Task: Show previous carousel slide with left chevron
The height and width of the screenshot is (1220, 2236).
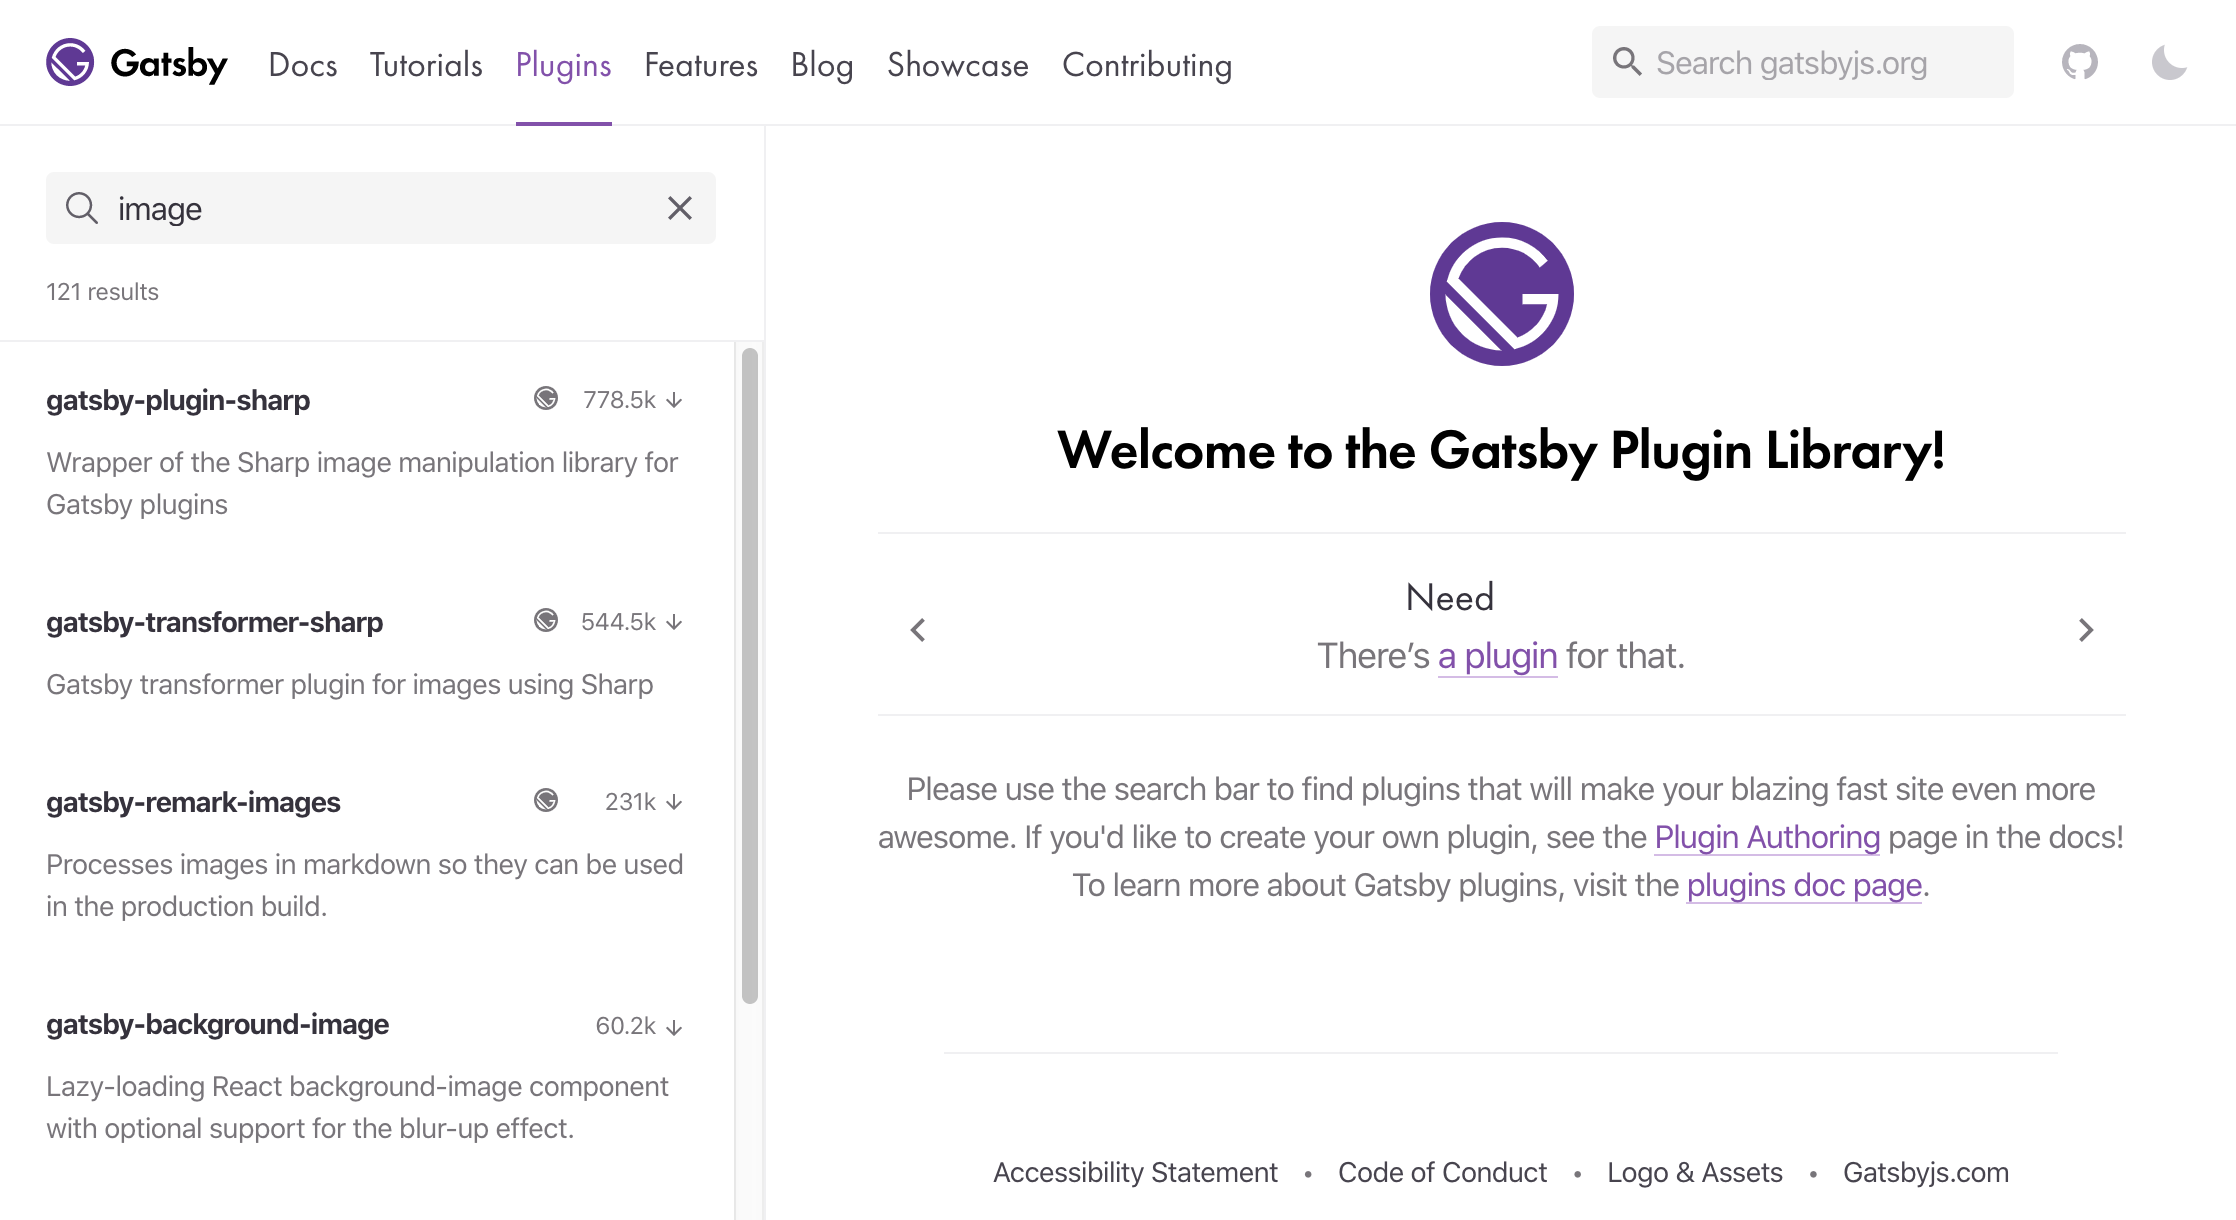Action: (918, 630)
